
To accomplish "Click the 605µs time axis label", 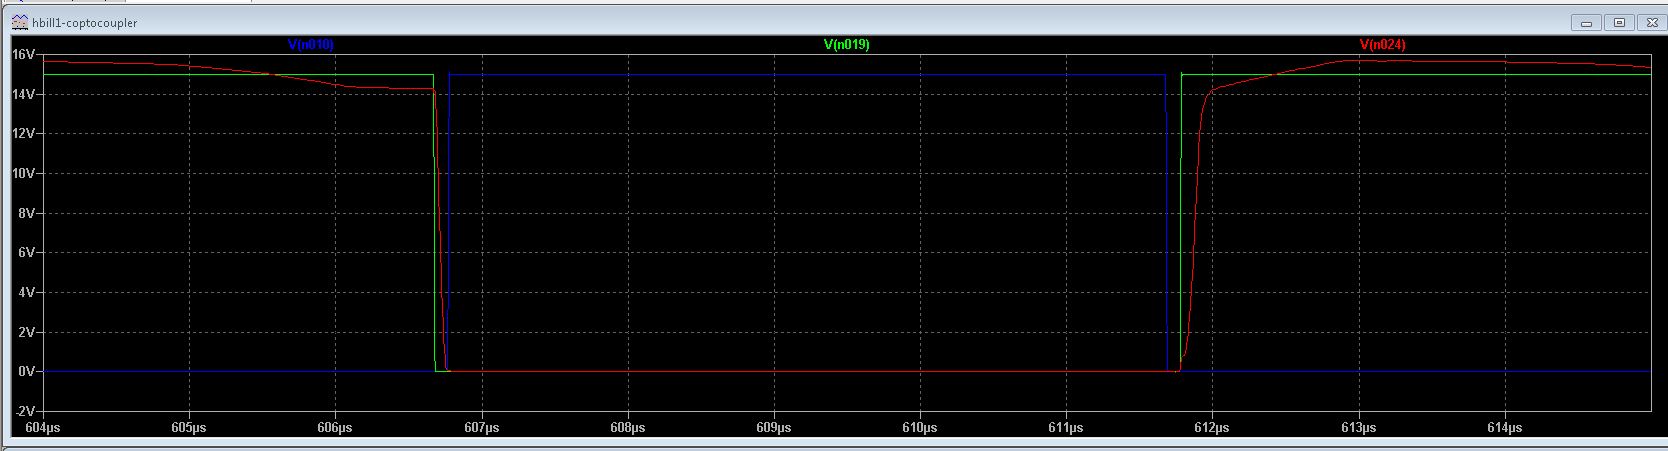I will pyautogui.click(x=188, y=428).
